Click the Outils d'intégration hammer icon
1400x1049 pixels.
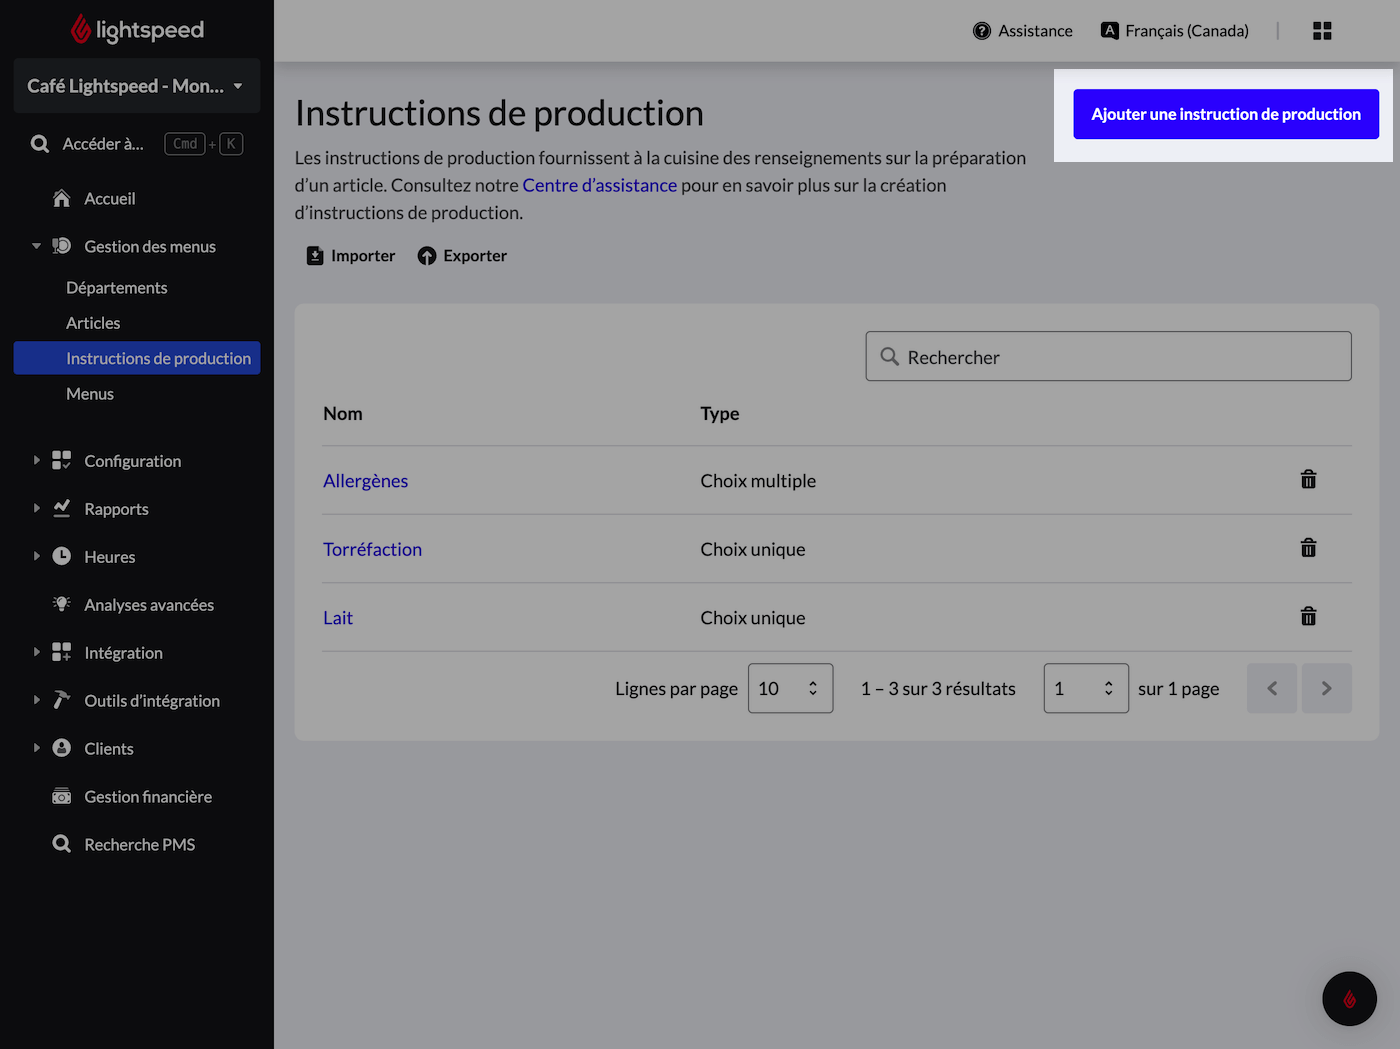(62, 700)
